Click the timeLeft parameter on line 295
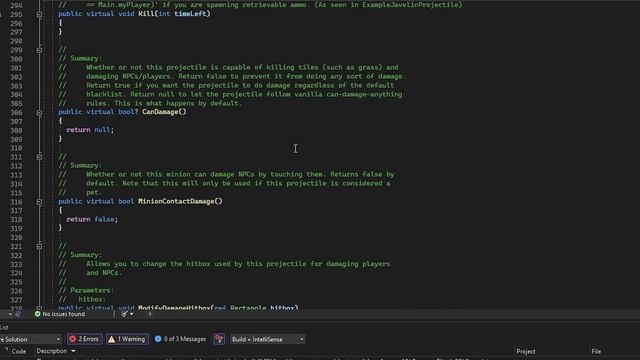Viewport: 640px width, 360px height. click(x=190, y=13)
